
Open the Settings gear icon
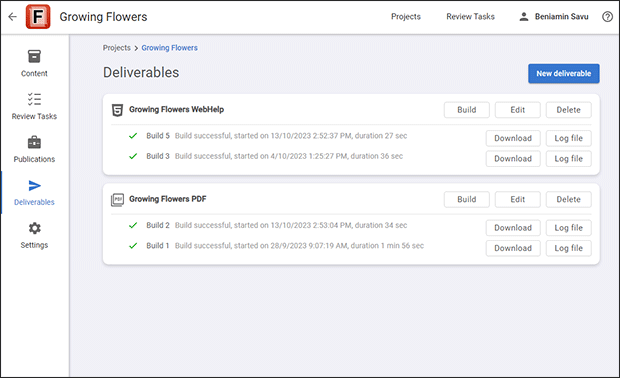coord(34,228)
